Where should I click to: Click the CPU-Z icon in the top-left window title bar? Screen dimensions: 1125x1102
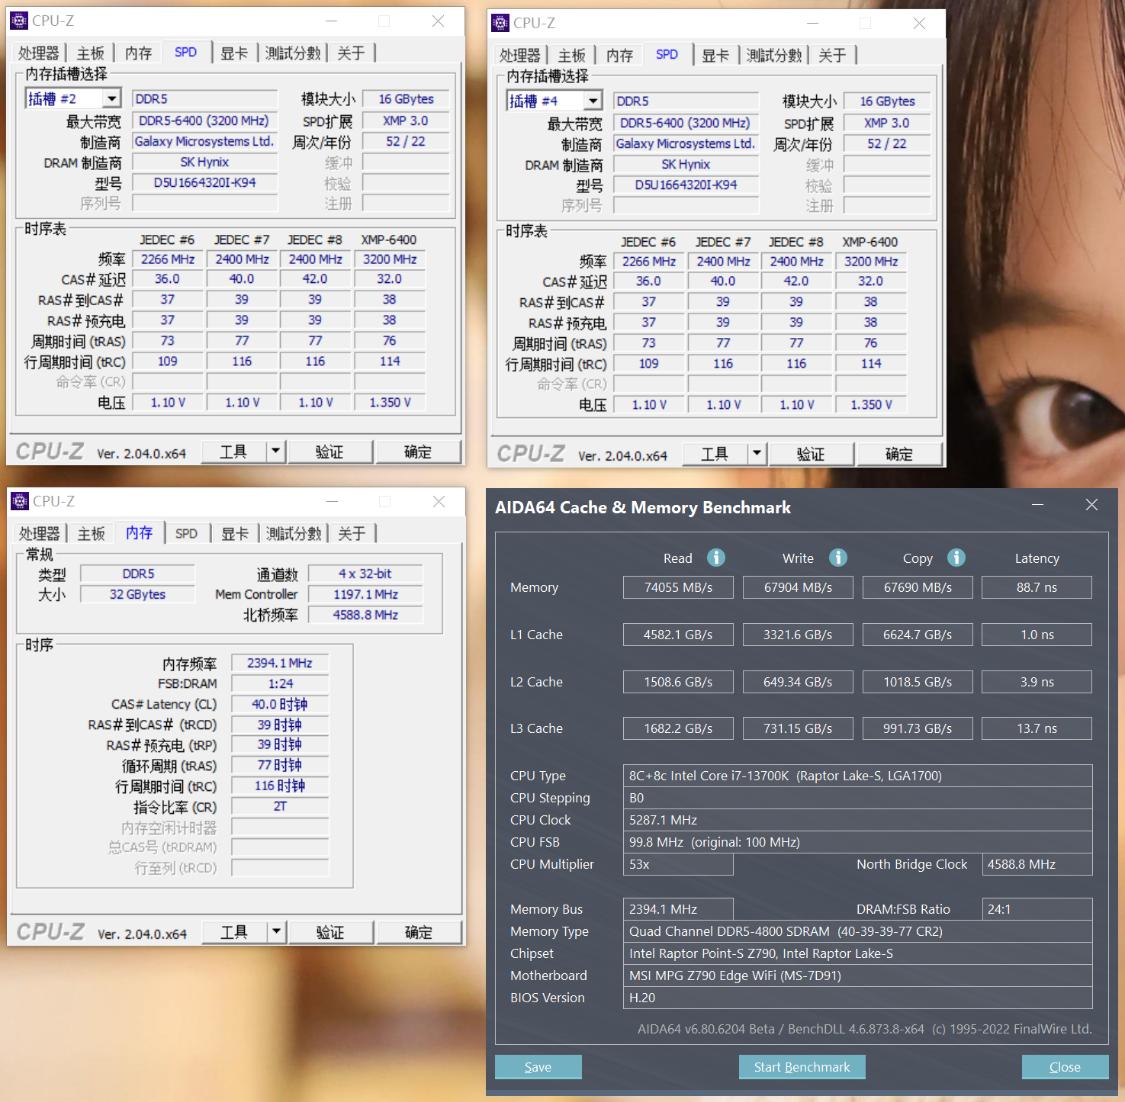(x=21, y=20)
